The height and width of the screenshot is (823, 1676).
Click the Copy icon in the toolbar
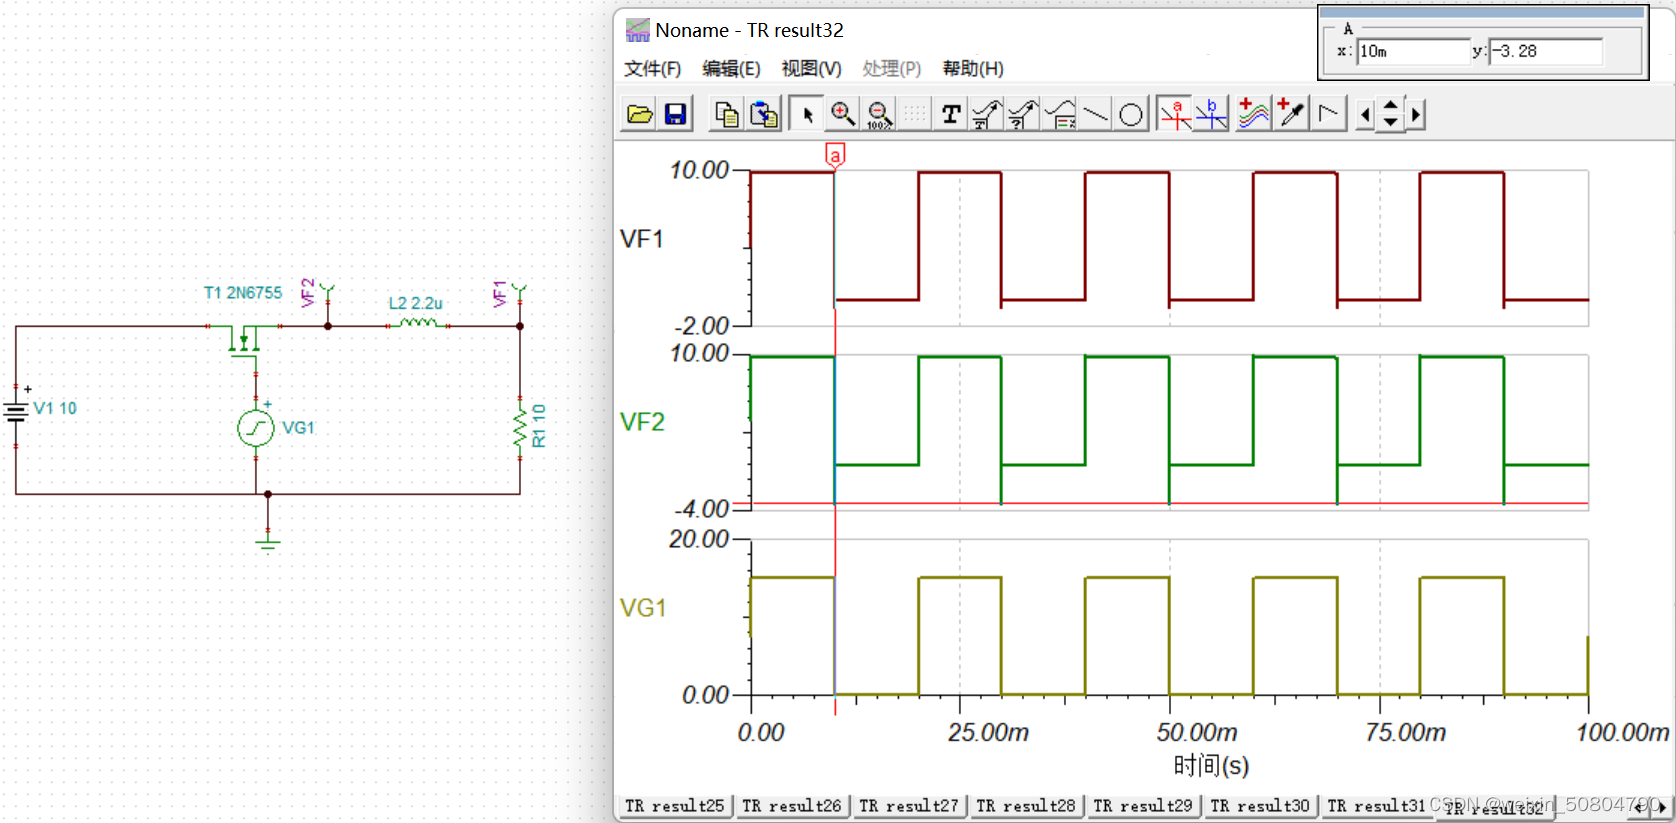727,114
